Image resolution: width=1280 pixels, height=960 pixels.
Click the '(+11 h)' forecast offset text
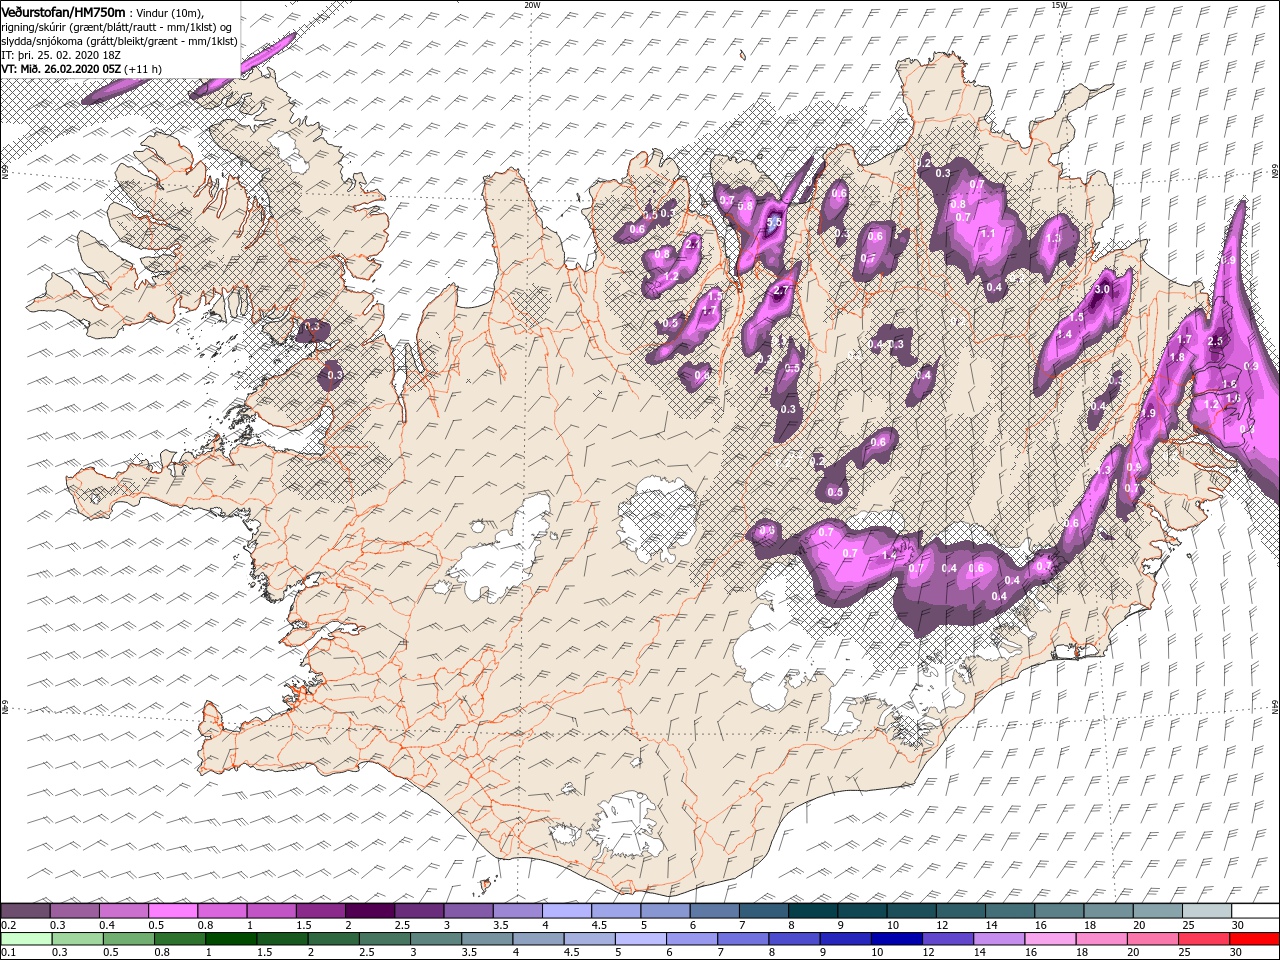click(144, 69)
